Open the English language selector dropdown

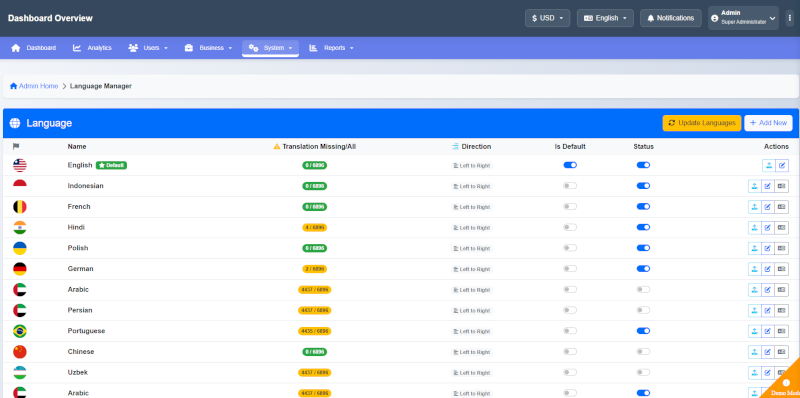(x=605, y=18)
